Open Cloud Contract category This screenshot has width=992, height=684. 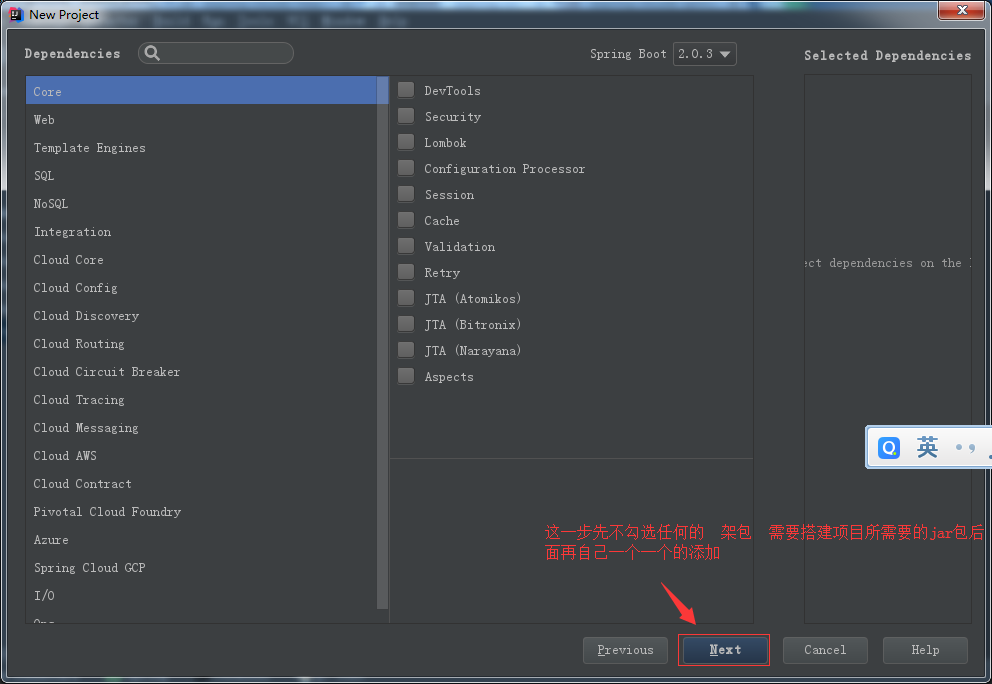pyautogui.click(x=201, y=483)
